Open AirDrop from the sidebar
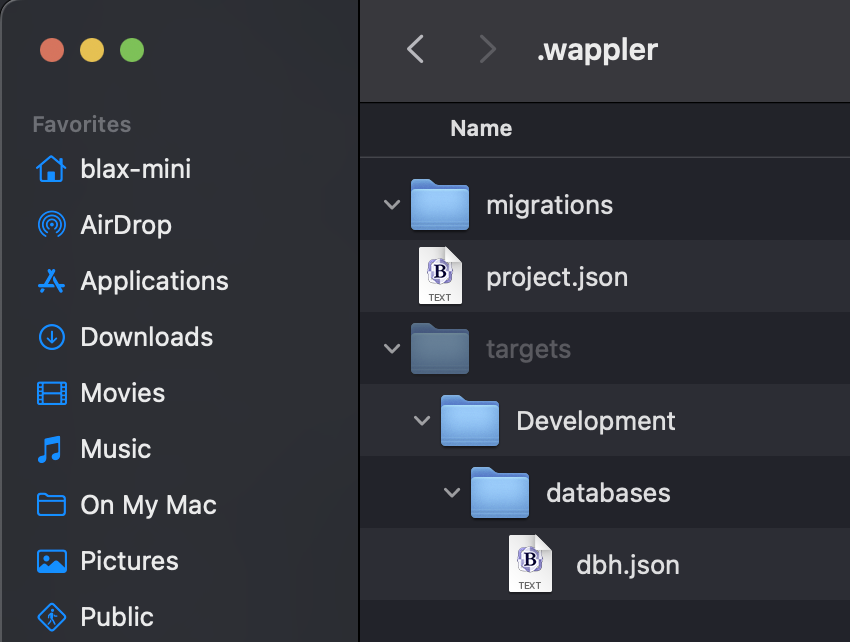850x642 pixels. point(126,225)
